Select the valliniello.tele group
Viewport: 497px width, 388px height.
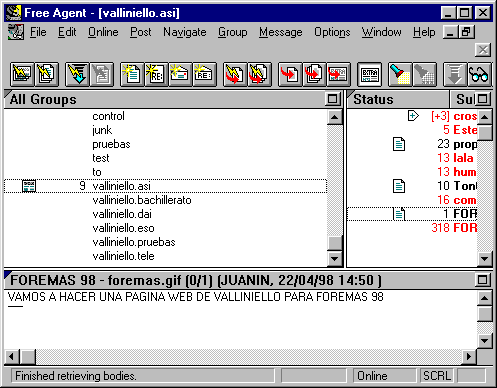pos(123,256)
